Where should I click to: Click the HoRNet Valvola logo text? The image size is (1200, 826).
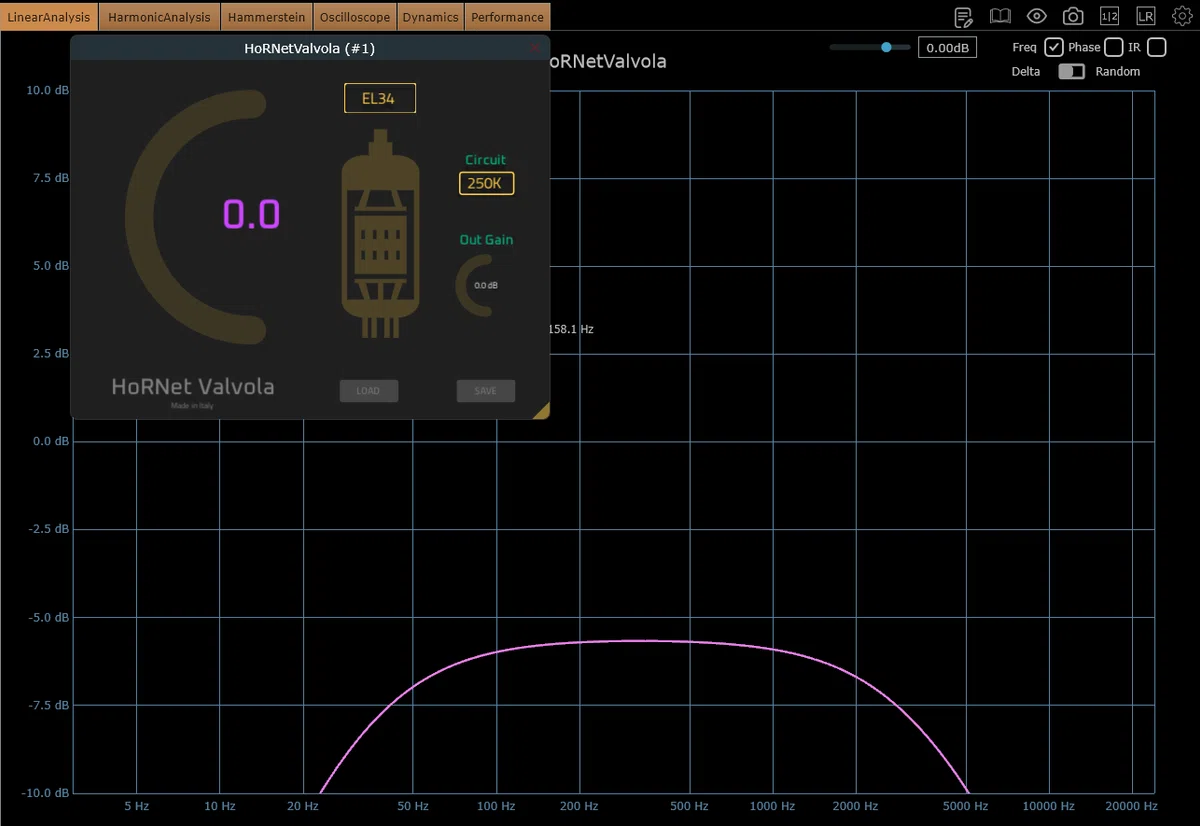point(193,386)
